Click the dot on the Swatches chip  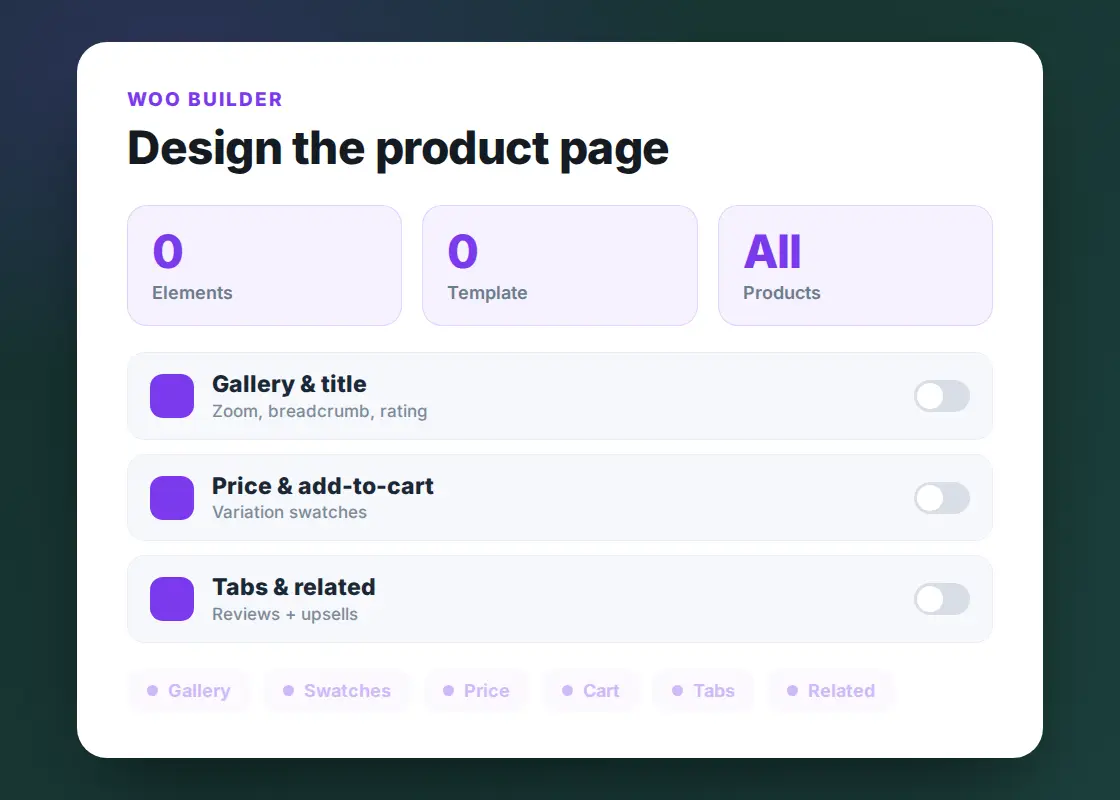289,691
